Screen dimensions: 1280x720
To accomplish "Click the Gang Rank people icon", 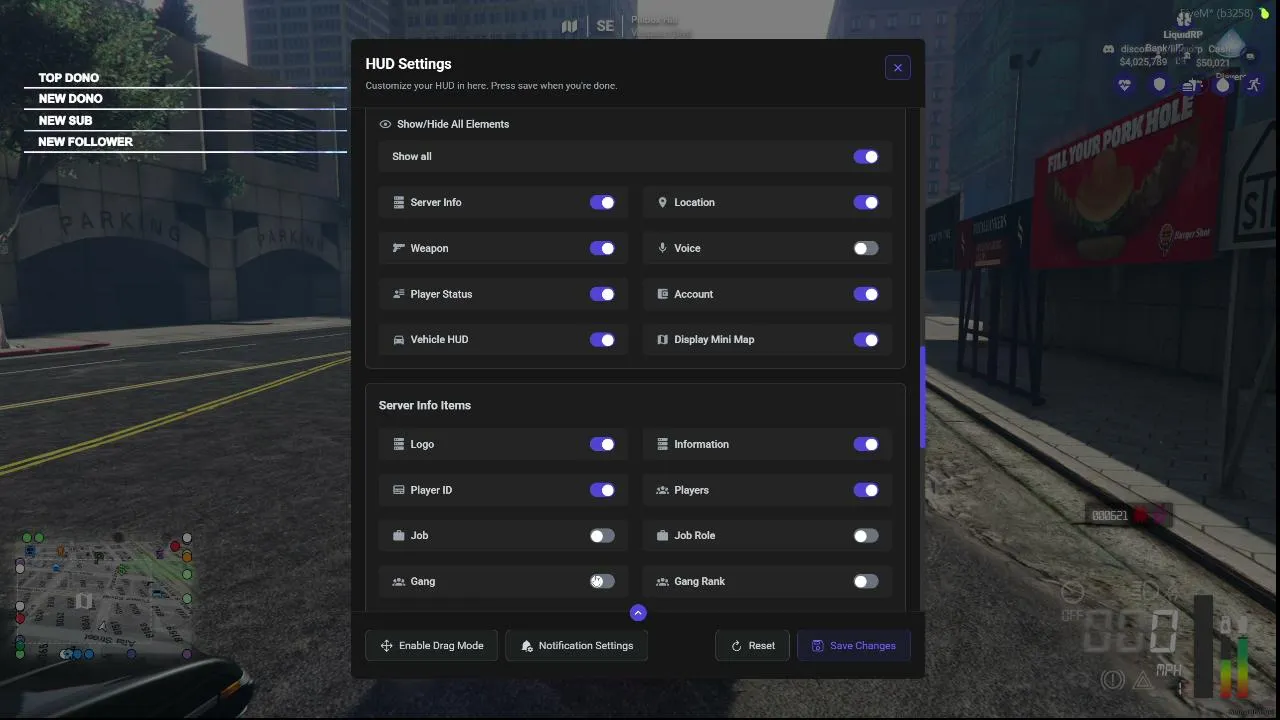I will pyautogui.click(x=662, y=581).
